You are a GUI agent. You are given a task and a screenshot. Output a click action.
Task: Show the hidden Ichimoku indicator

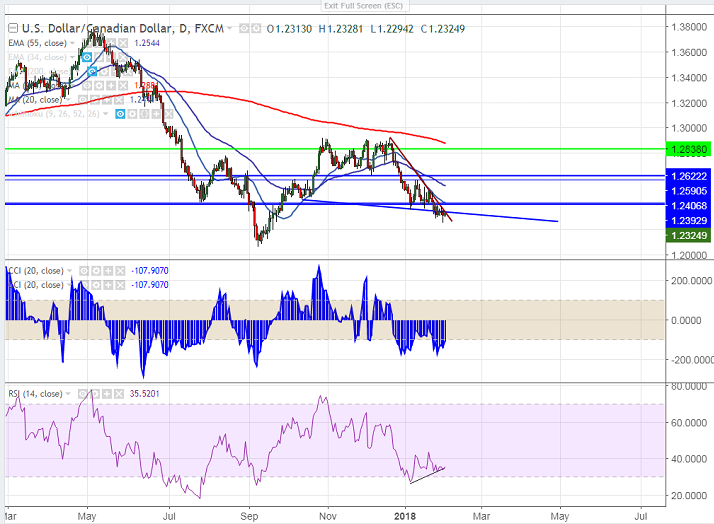click(120, 114)
